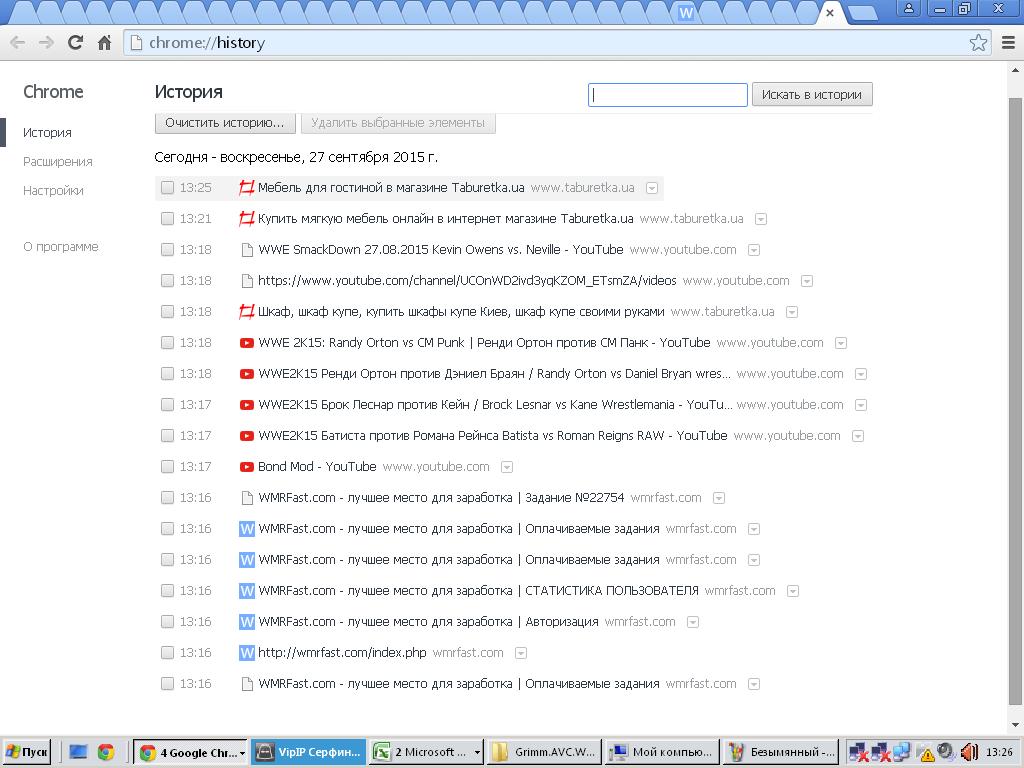The width and height of the screenshot is (1024, 768).
Task: Click tab with the W favicon
Action: click(x=686, y=12)
